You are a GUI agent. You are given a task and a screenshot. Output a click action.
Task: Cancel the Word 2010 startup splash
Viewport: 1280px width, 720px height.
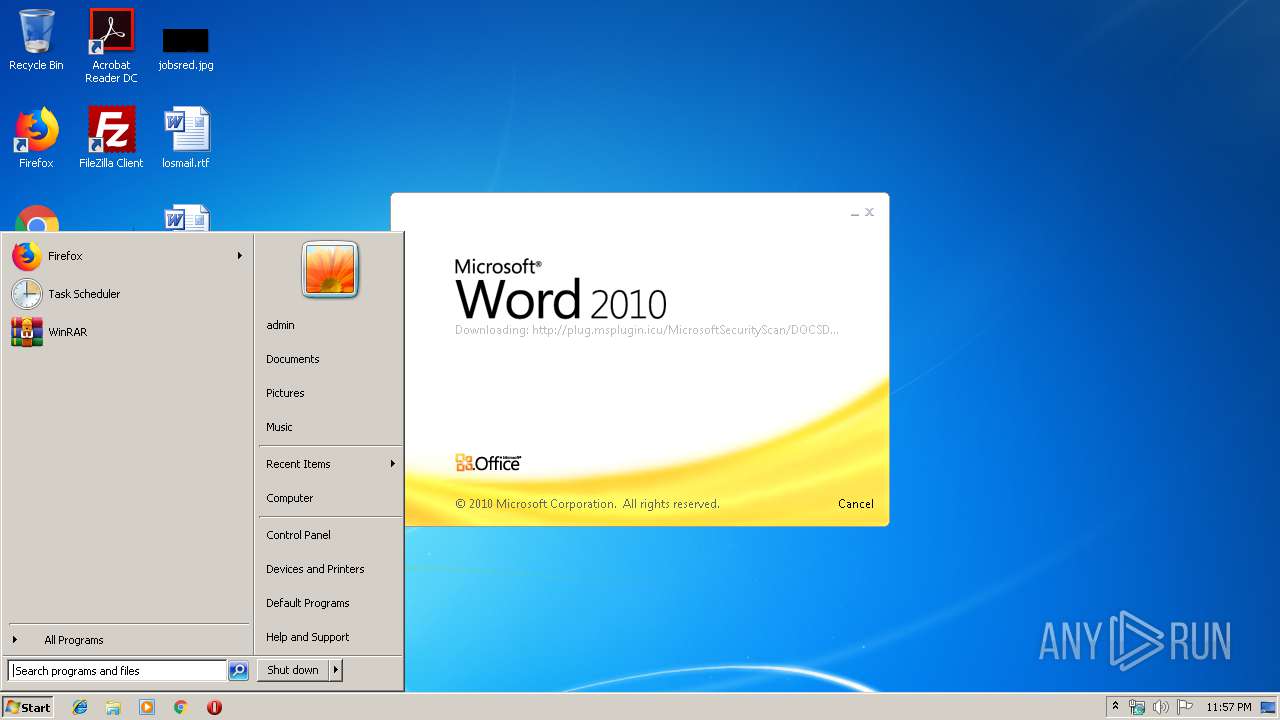(856, 504)
